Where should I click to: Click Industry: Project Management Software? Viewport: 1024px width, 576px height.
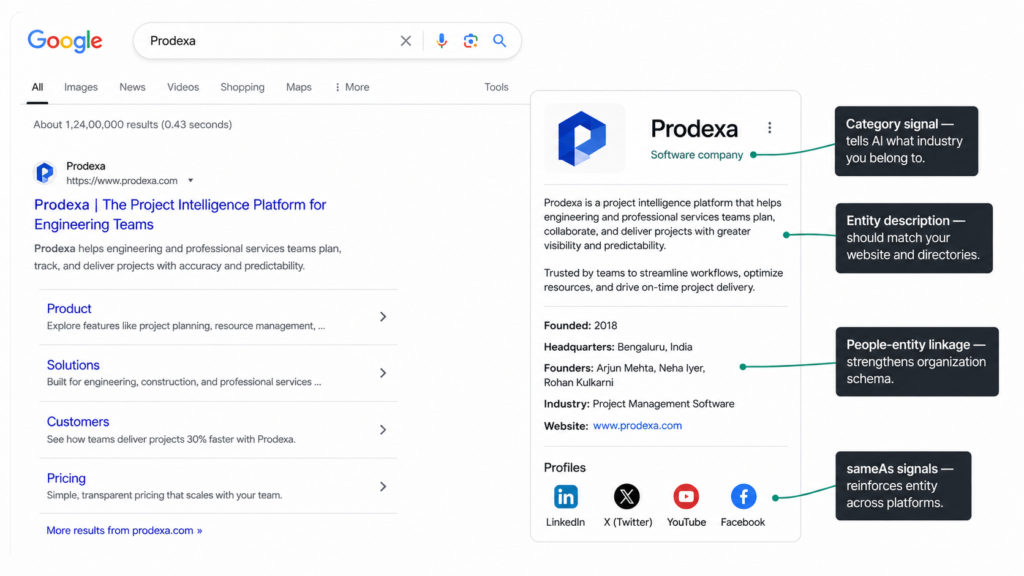[x=639, y=404]
